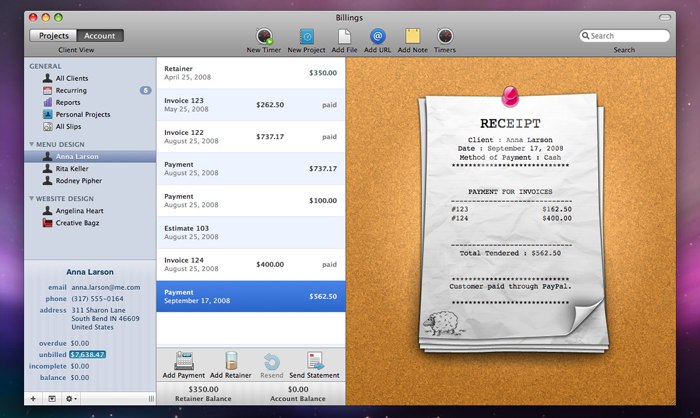Click the plus button to add client
This screenshot has width=700, height=418.
[33, 398]
